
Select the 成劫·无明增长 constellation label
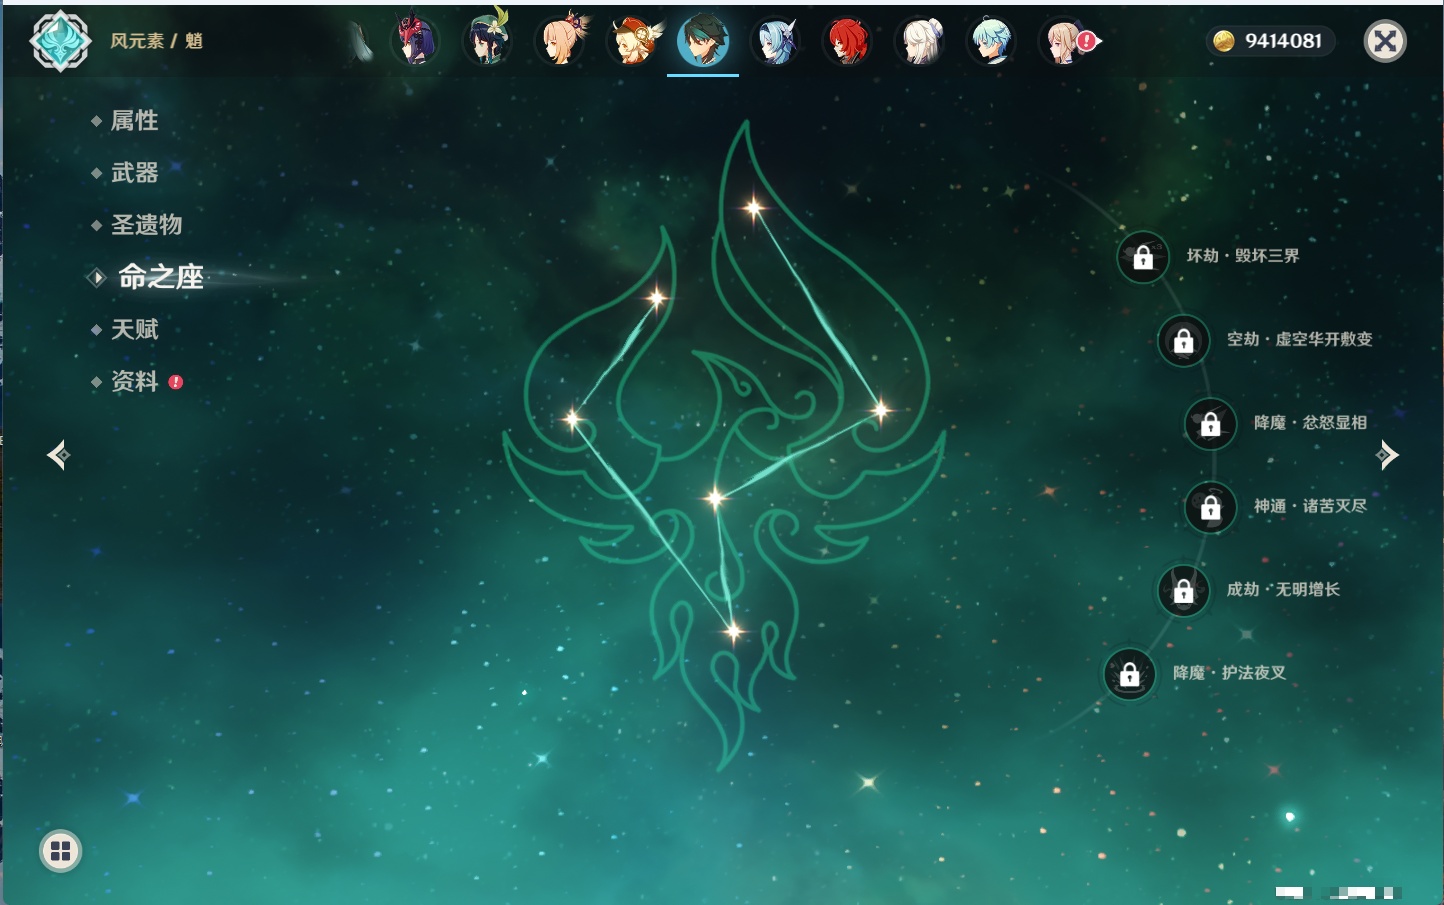[x=1283, y=590]
